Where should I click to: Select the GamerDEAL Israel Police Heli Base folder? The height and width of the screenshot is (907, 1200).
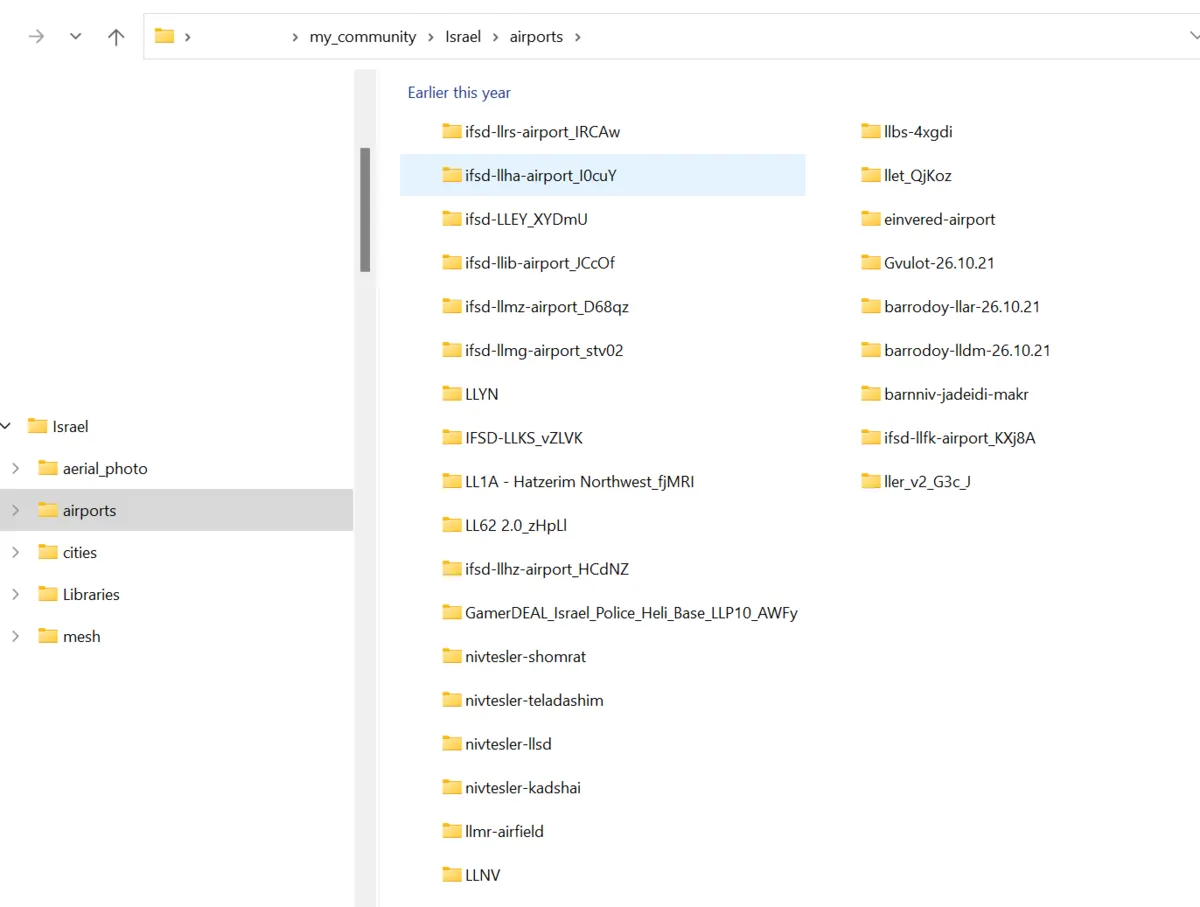(x=630, y=613)
